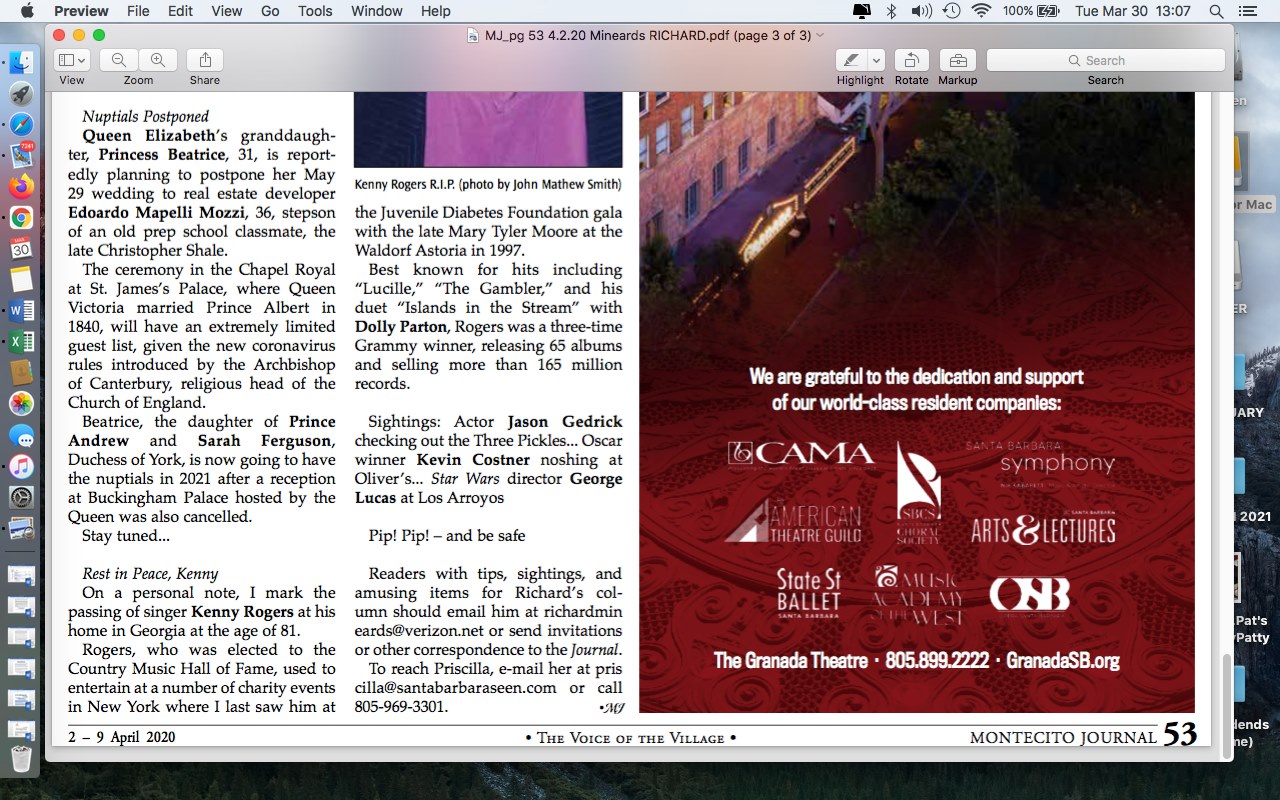
Task: Open Notes app in the Dock
Action: tap(21, 279)
